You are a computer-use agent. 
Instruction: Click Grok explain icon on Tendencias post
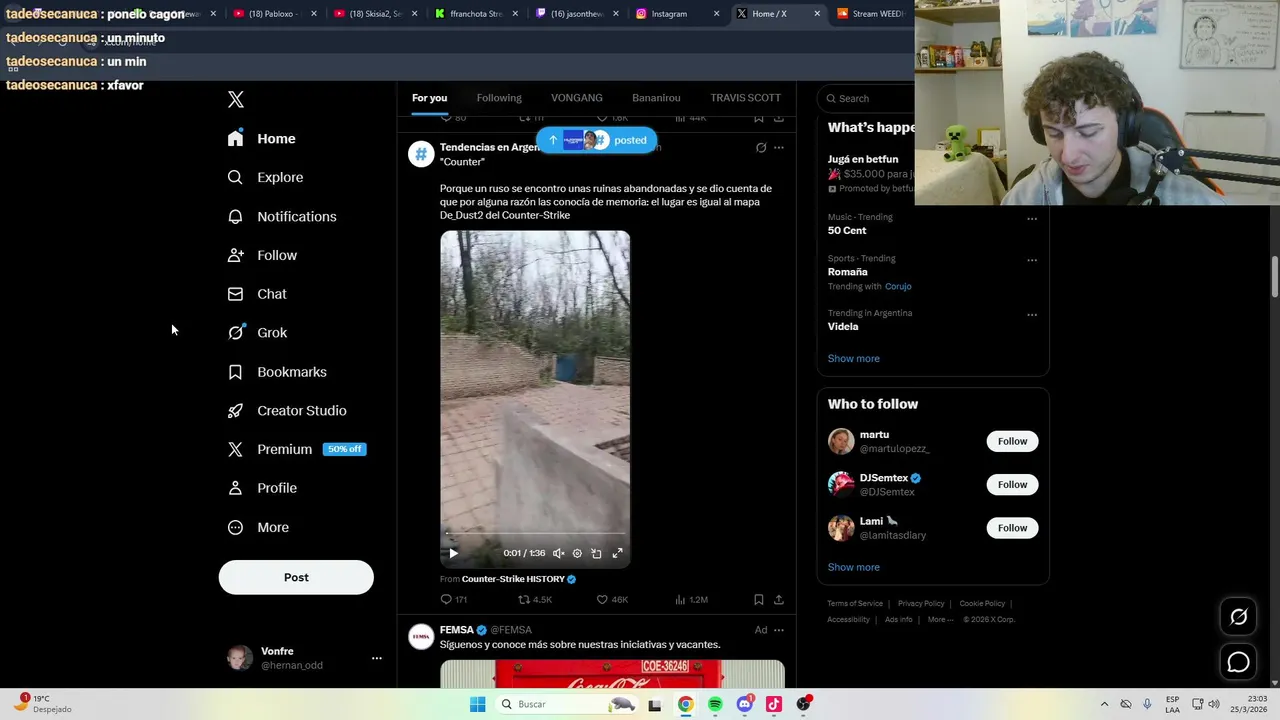tap(761, 148)
